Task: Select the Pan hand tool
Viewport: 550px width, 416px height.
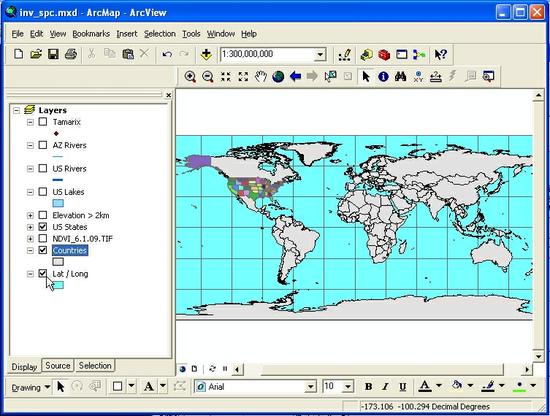Action: pos(261,76)
